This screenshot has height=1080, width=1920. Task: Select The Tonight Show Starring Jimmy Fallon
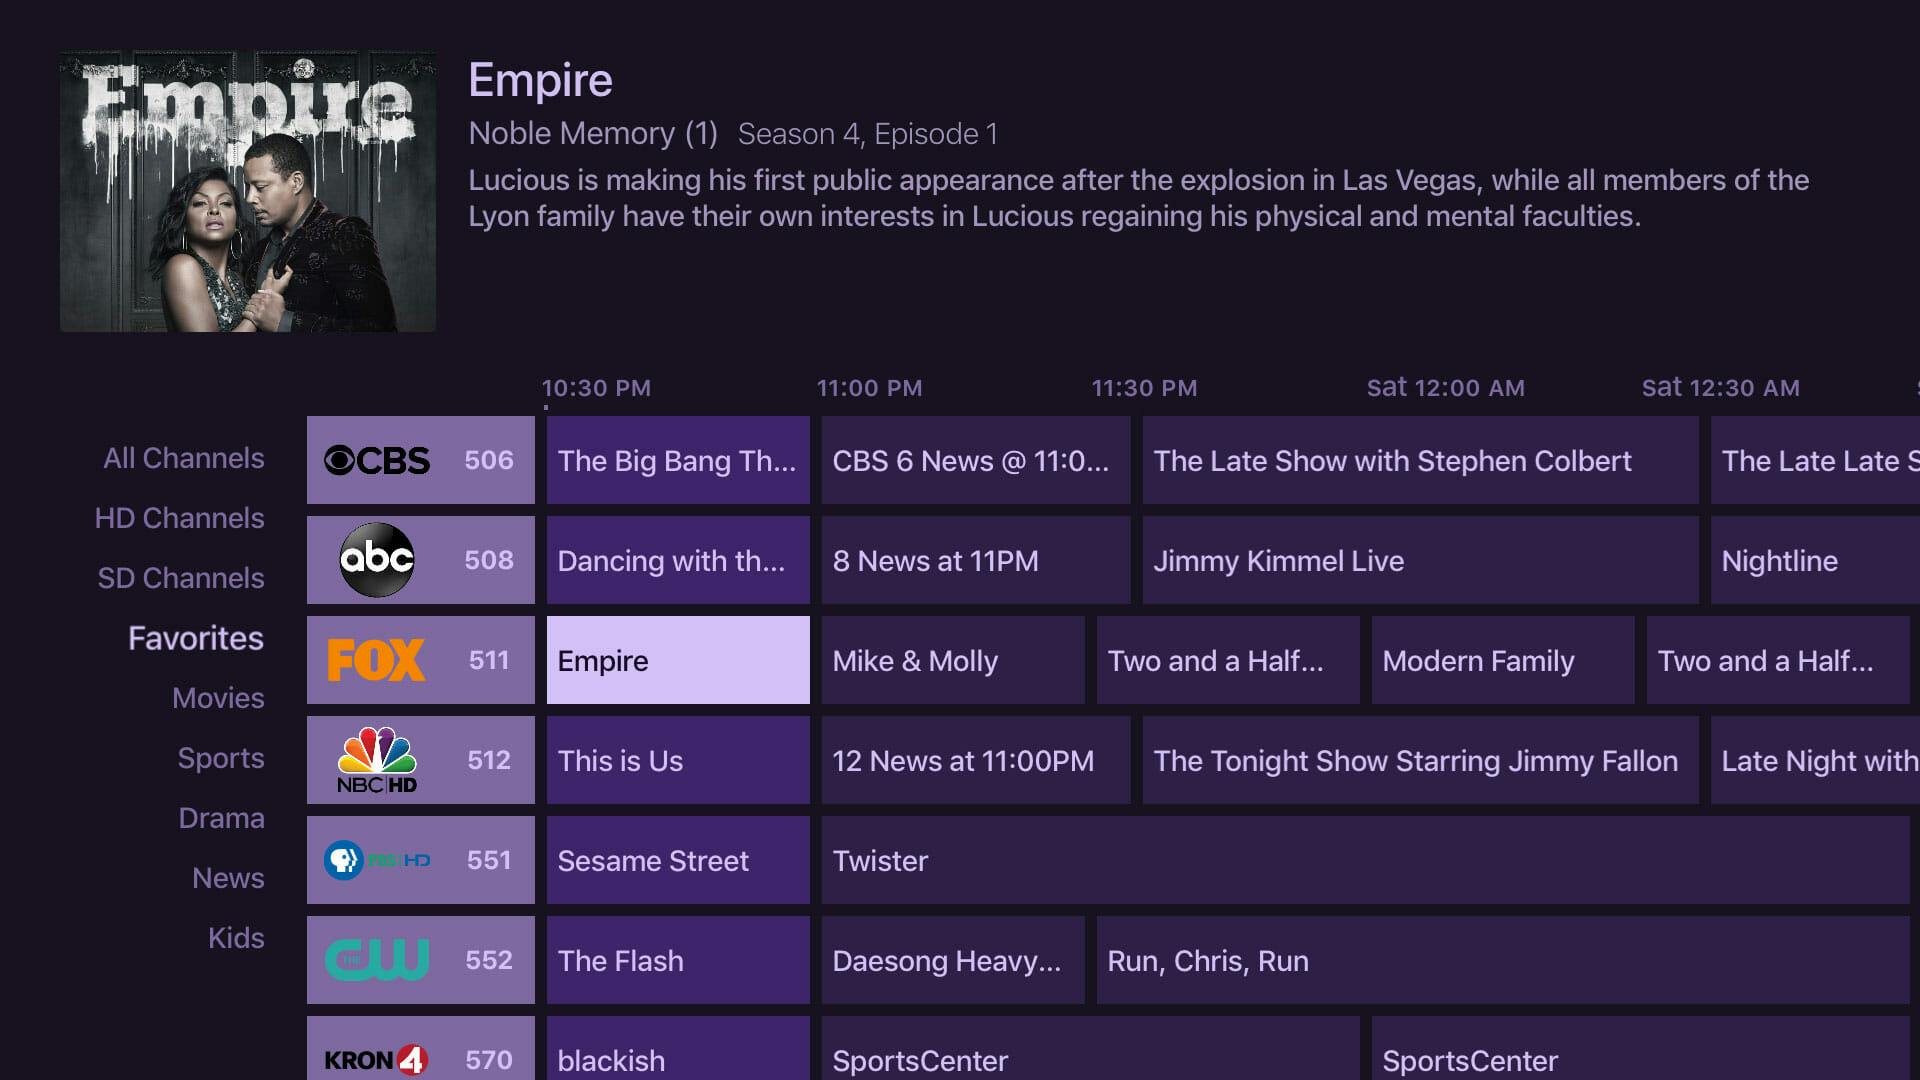tap(1416, 760)
